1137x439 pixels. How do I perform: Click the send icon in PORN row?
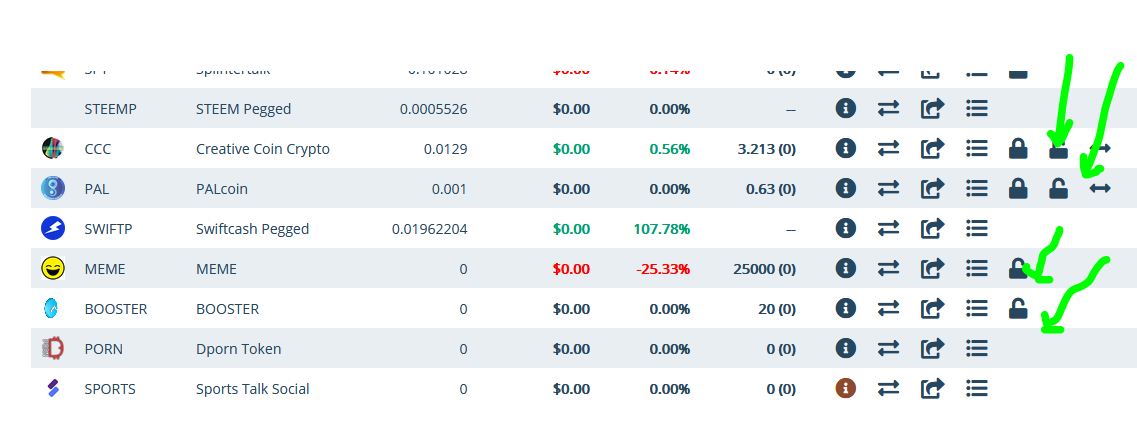[932, 348]
